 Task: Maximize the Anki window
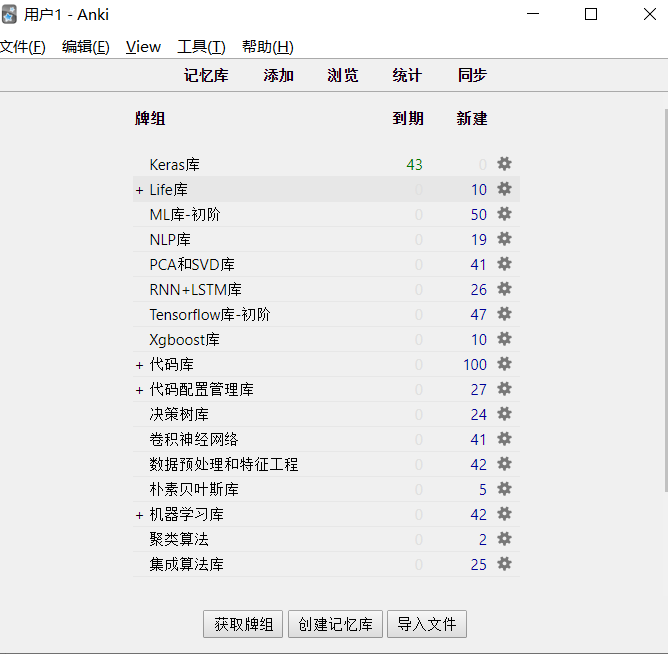(590, 14)
